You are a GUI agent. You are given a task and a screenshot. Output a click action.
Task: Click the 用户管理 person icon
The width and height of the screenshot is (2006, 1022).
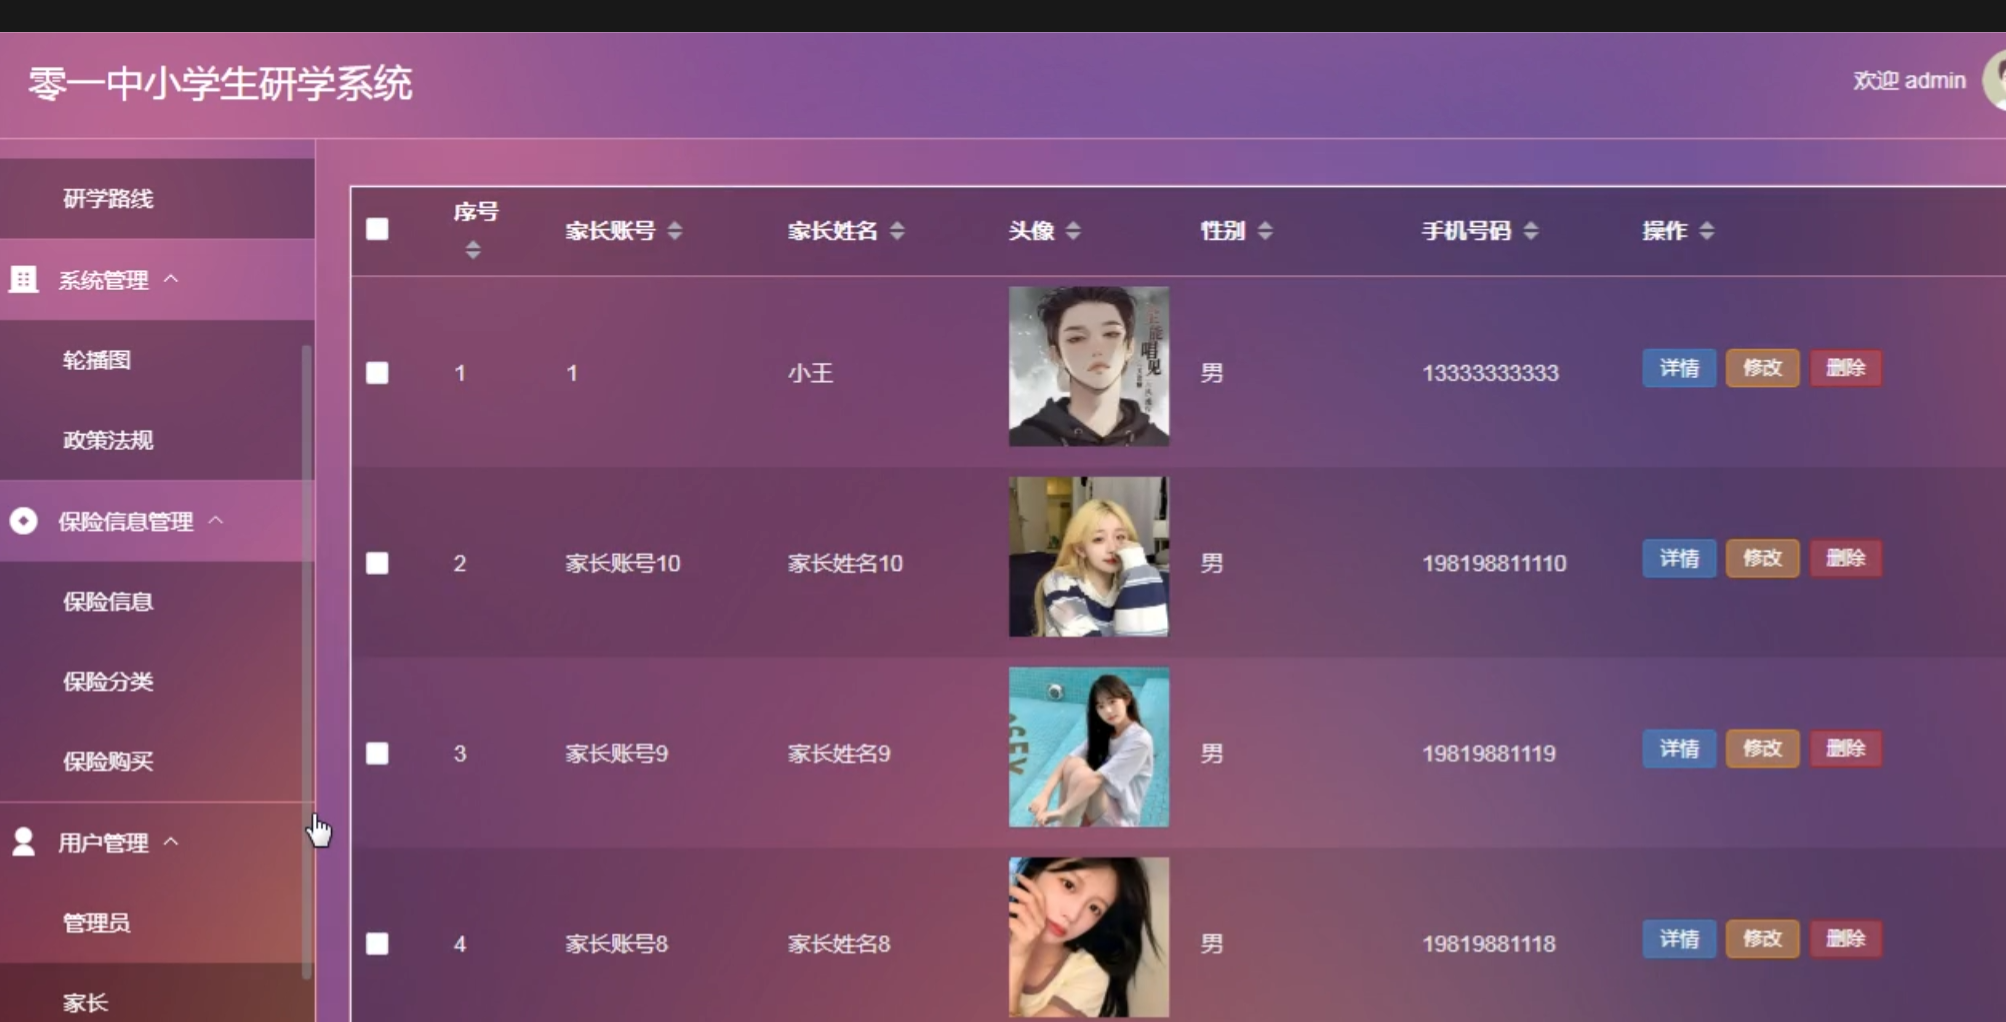click(x=23, y=842)
